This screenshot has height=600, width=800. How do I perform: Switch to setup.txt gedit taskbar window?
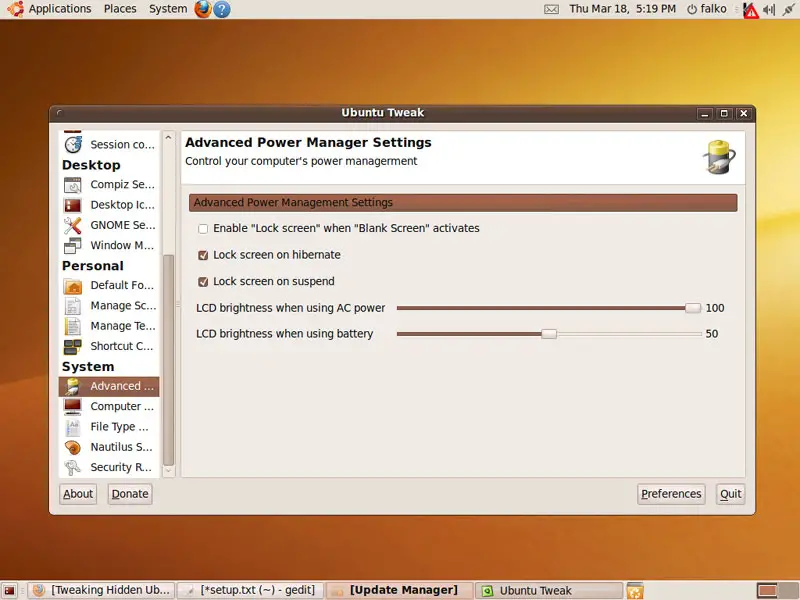click(x=250, y=590)
